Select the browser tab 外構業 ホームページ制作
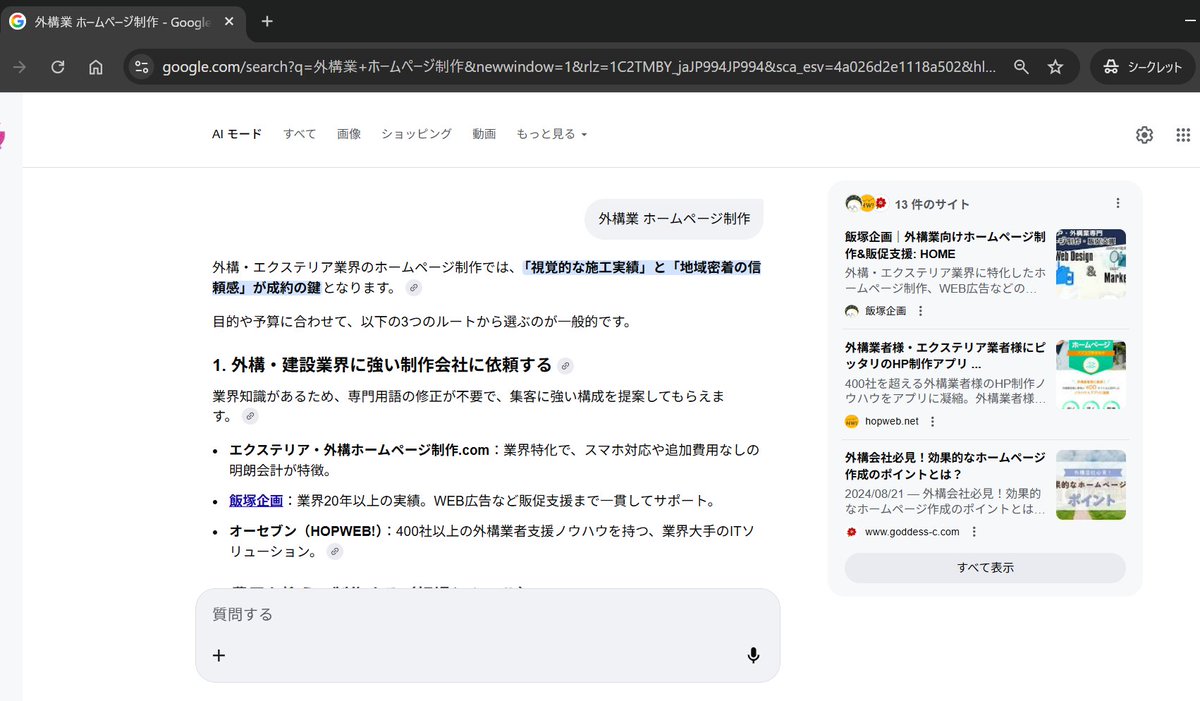Screen dimensions: 1200x701 [124, 21]
